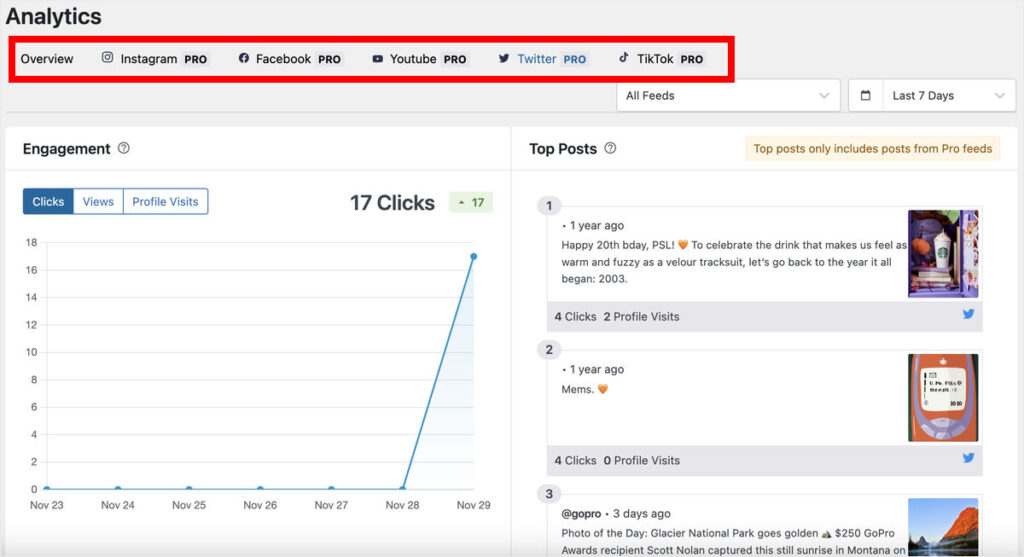This screenshot has width=1024, height=557.
Task: Open the Starbucks PSL post thumbnail
Action: 943,253
